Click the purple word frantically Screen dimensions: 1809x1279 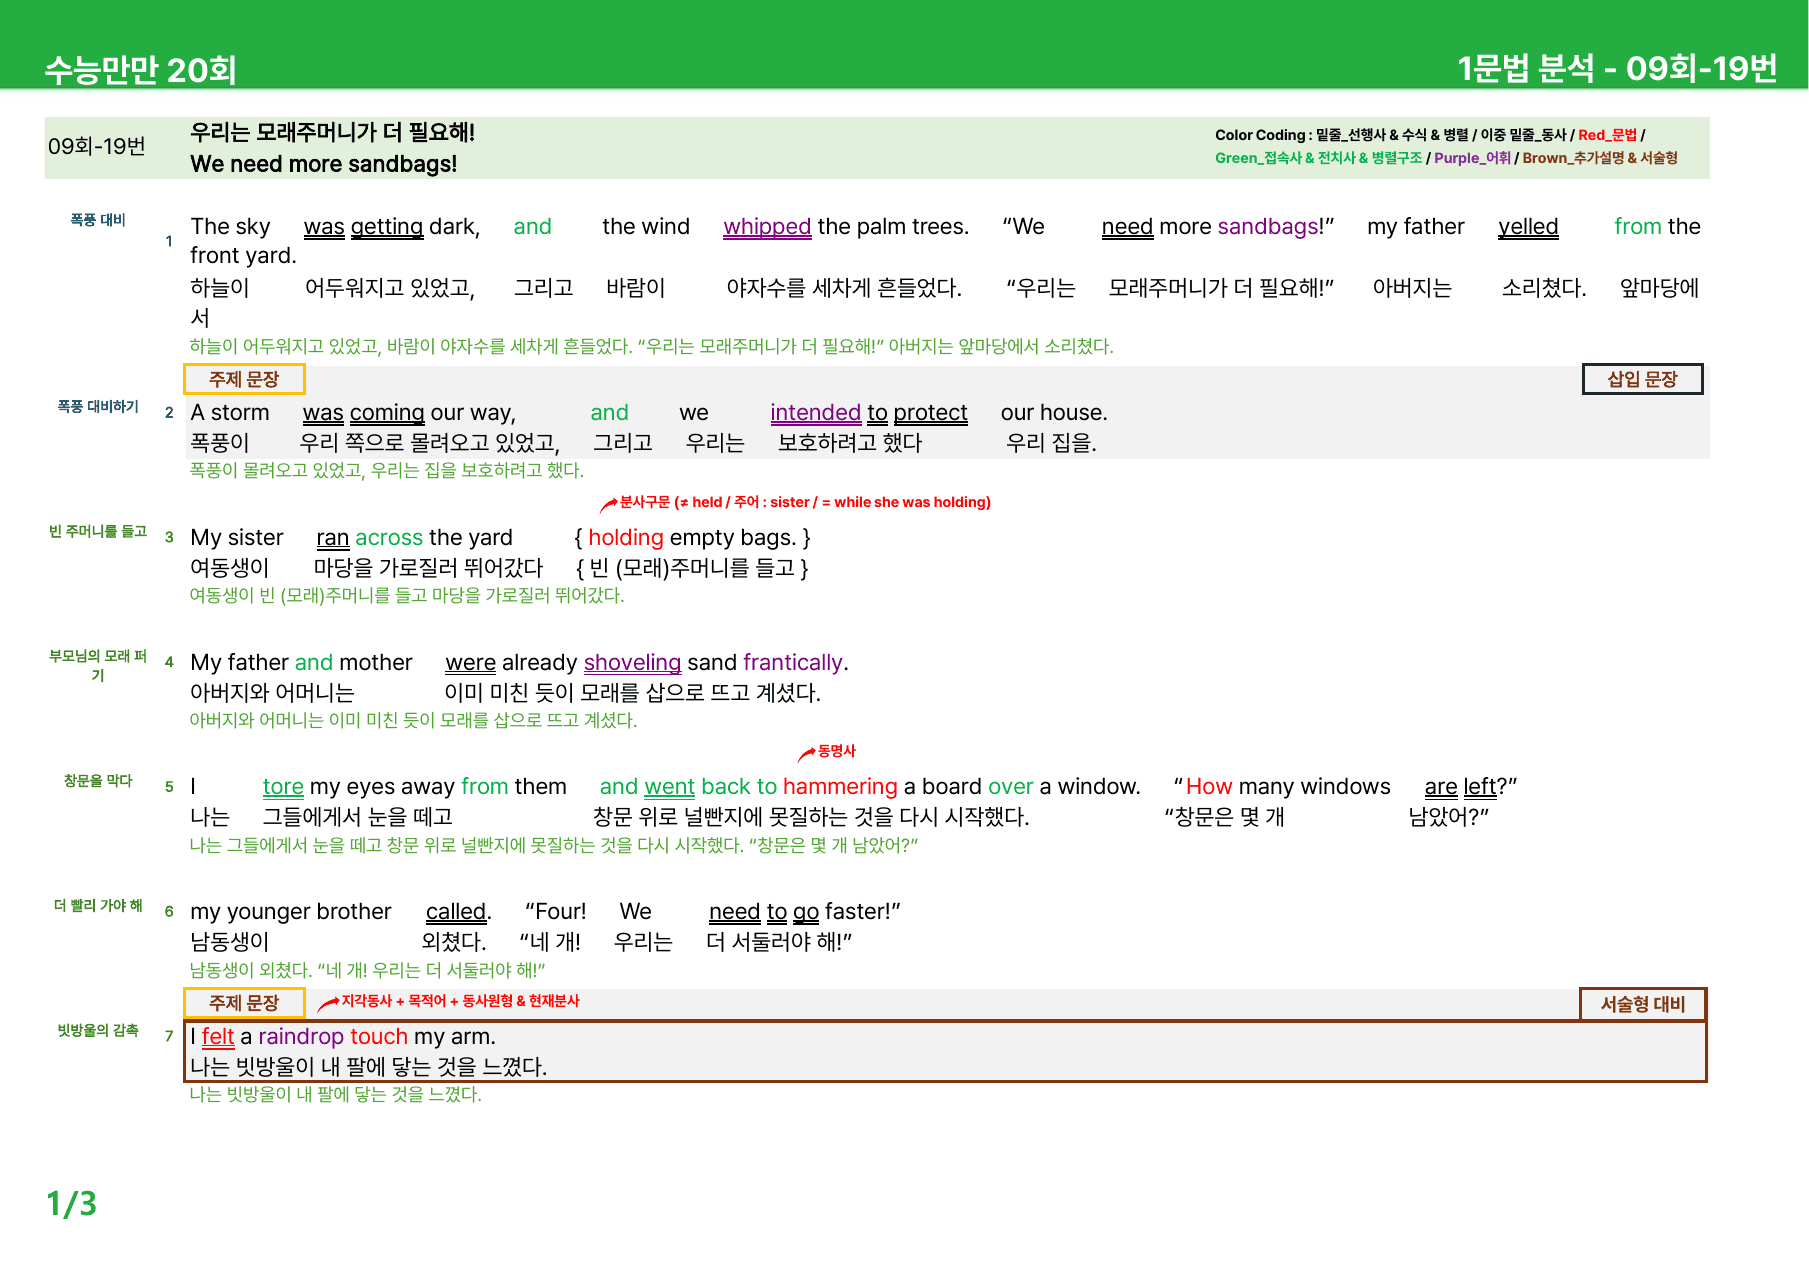coord(793,663)
